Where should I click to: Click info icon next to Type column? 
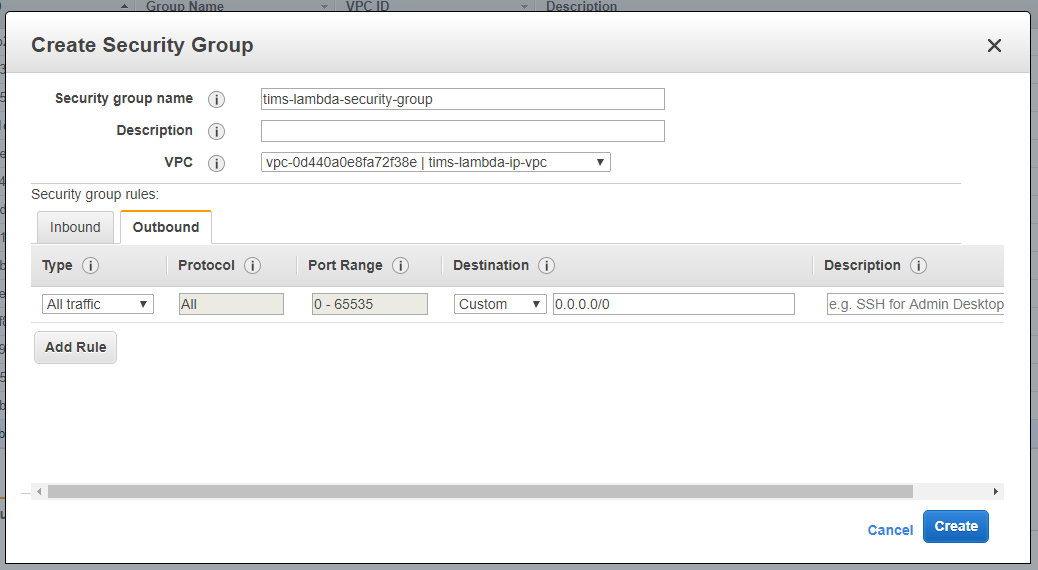tap(91, 265)
